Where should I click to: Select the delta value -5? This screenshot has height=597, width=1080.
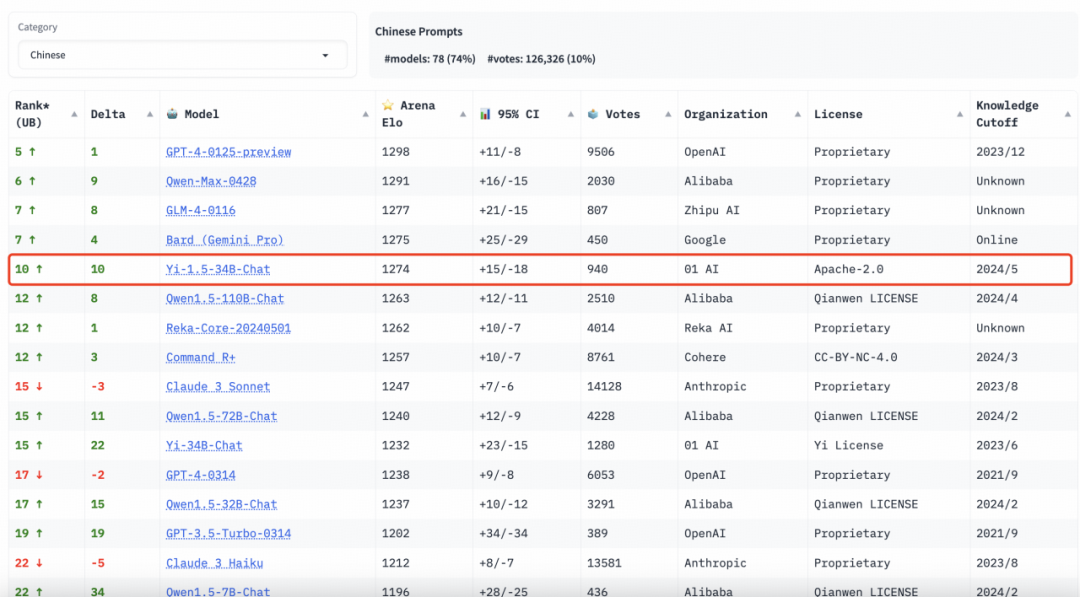(98, 563)
